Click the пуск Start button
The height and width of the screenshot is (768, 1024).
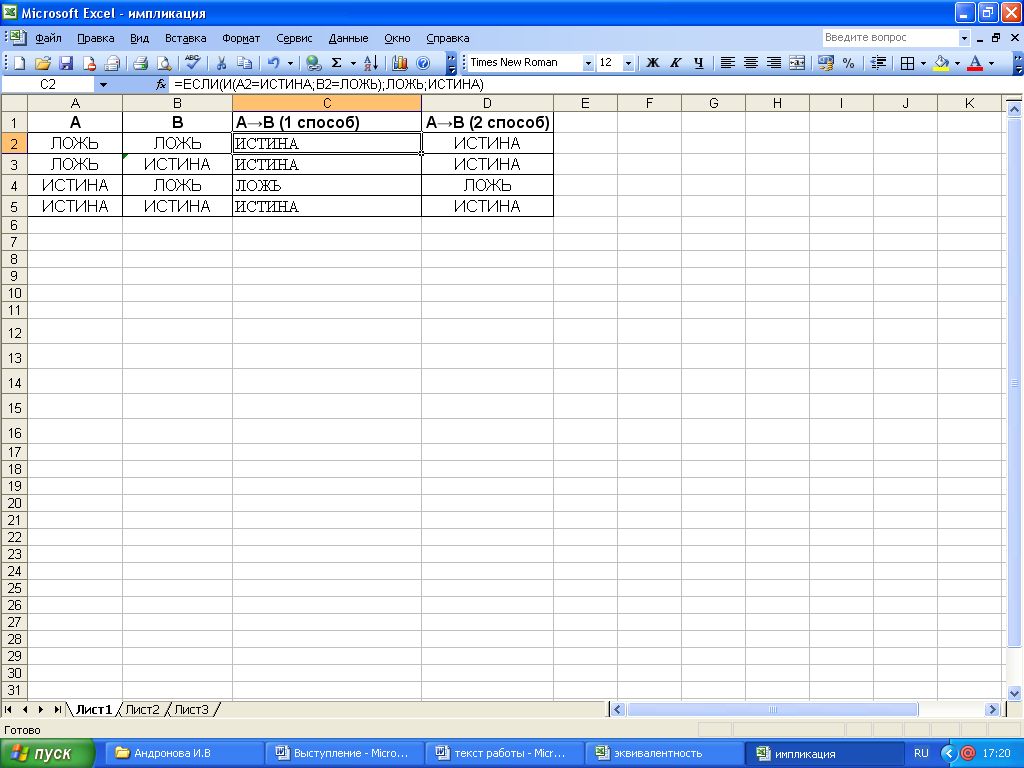pos(48,753)
